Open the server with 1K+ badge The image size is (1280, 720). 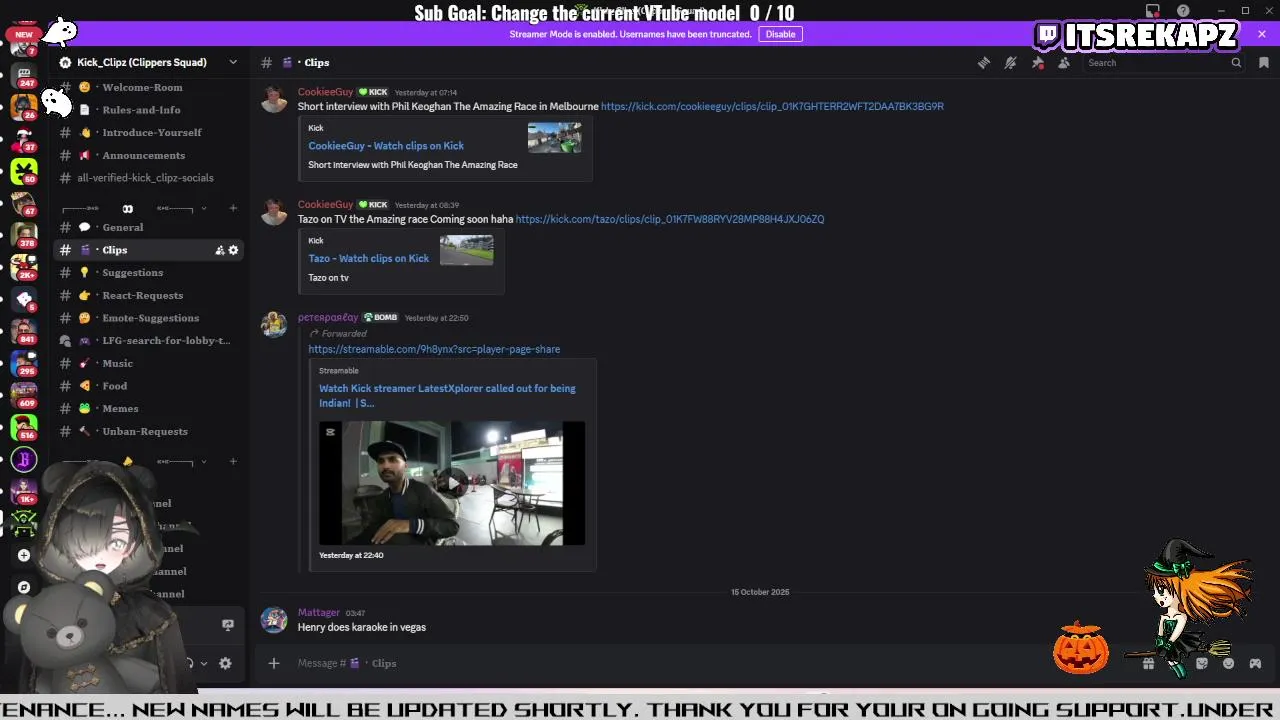24,491
